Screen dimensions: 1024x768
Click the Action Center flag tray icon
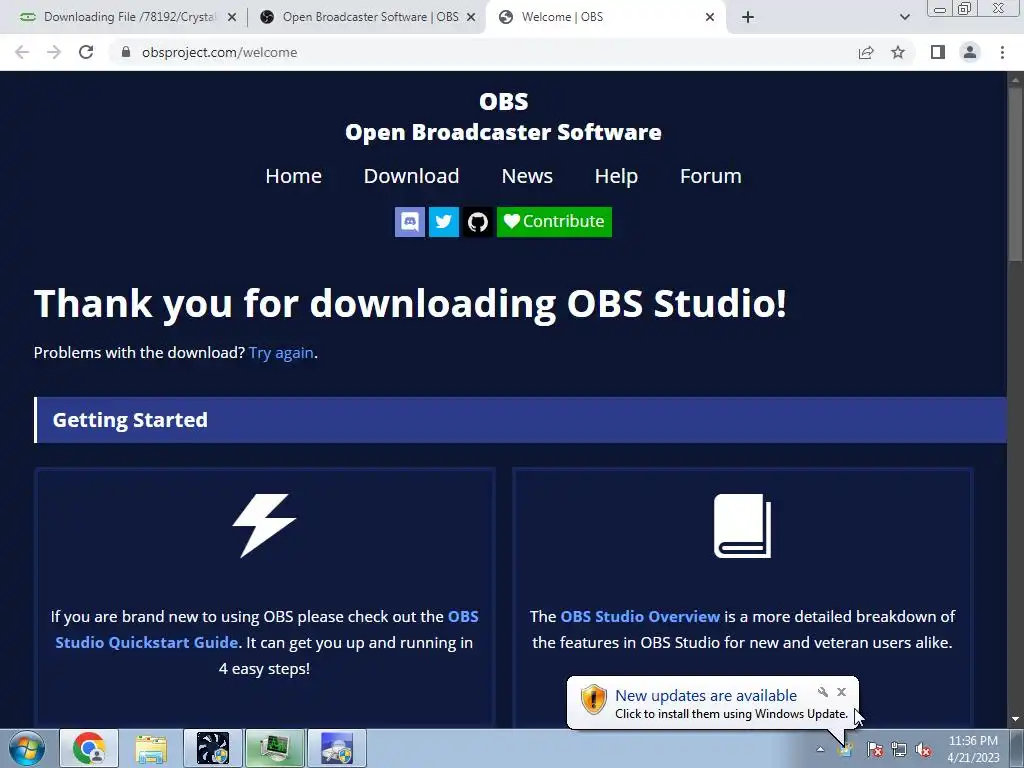click(x=875, y=750)
